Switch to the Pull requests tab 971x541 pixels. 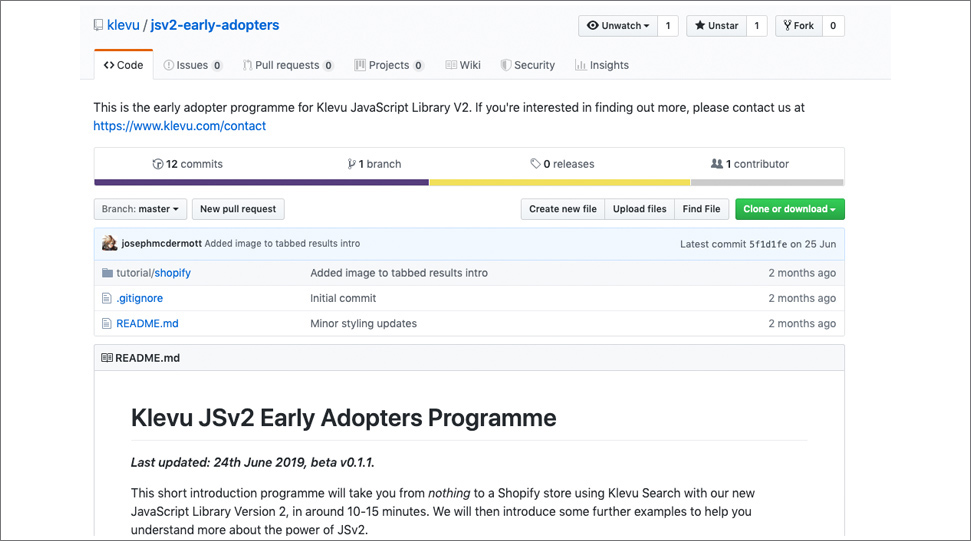point(288,65)
